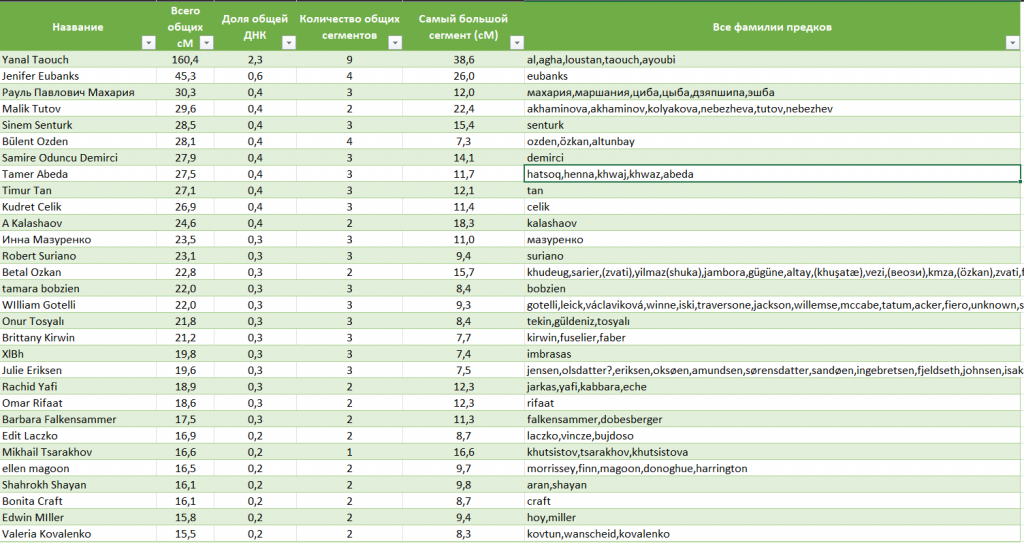
Task: Open the Всего общих сМ filter dropdown
Action: [206, 43]
